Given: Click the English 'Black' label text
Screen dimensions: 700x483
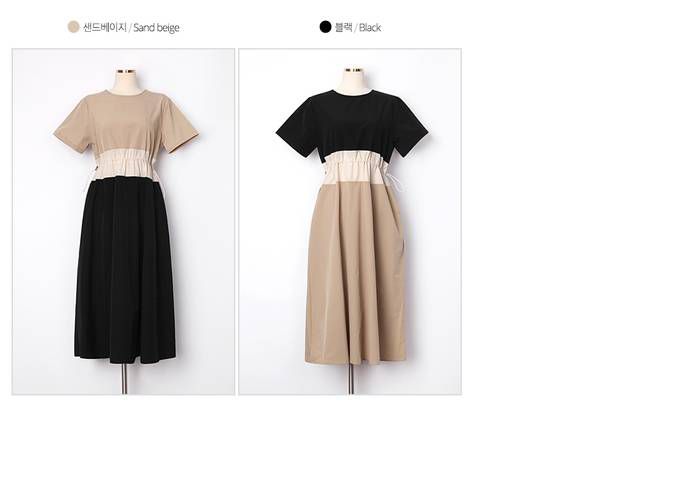Looking at the screenshot, I should (370, 28).
